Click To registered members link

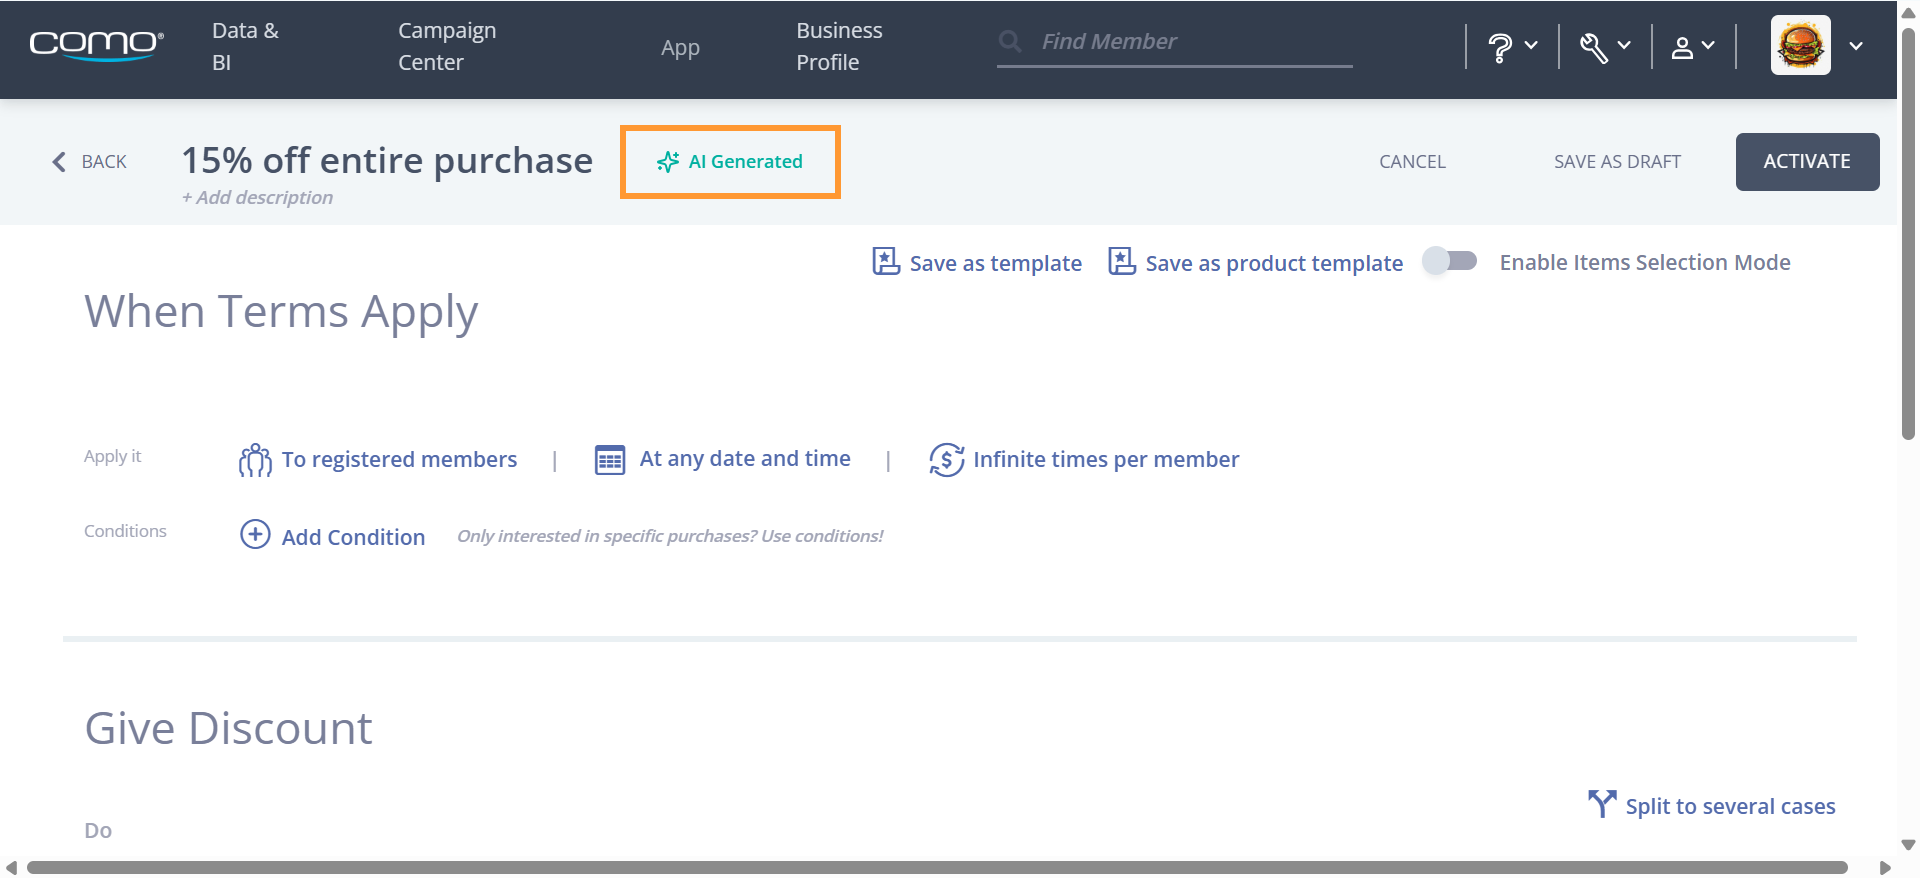tap(399, 460)
